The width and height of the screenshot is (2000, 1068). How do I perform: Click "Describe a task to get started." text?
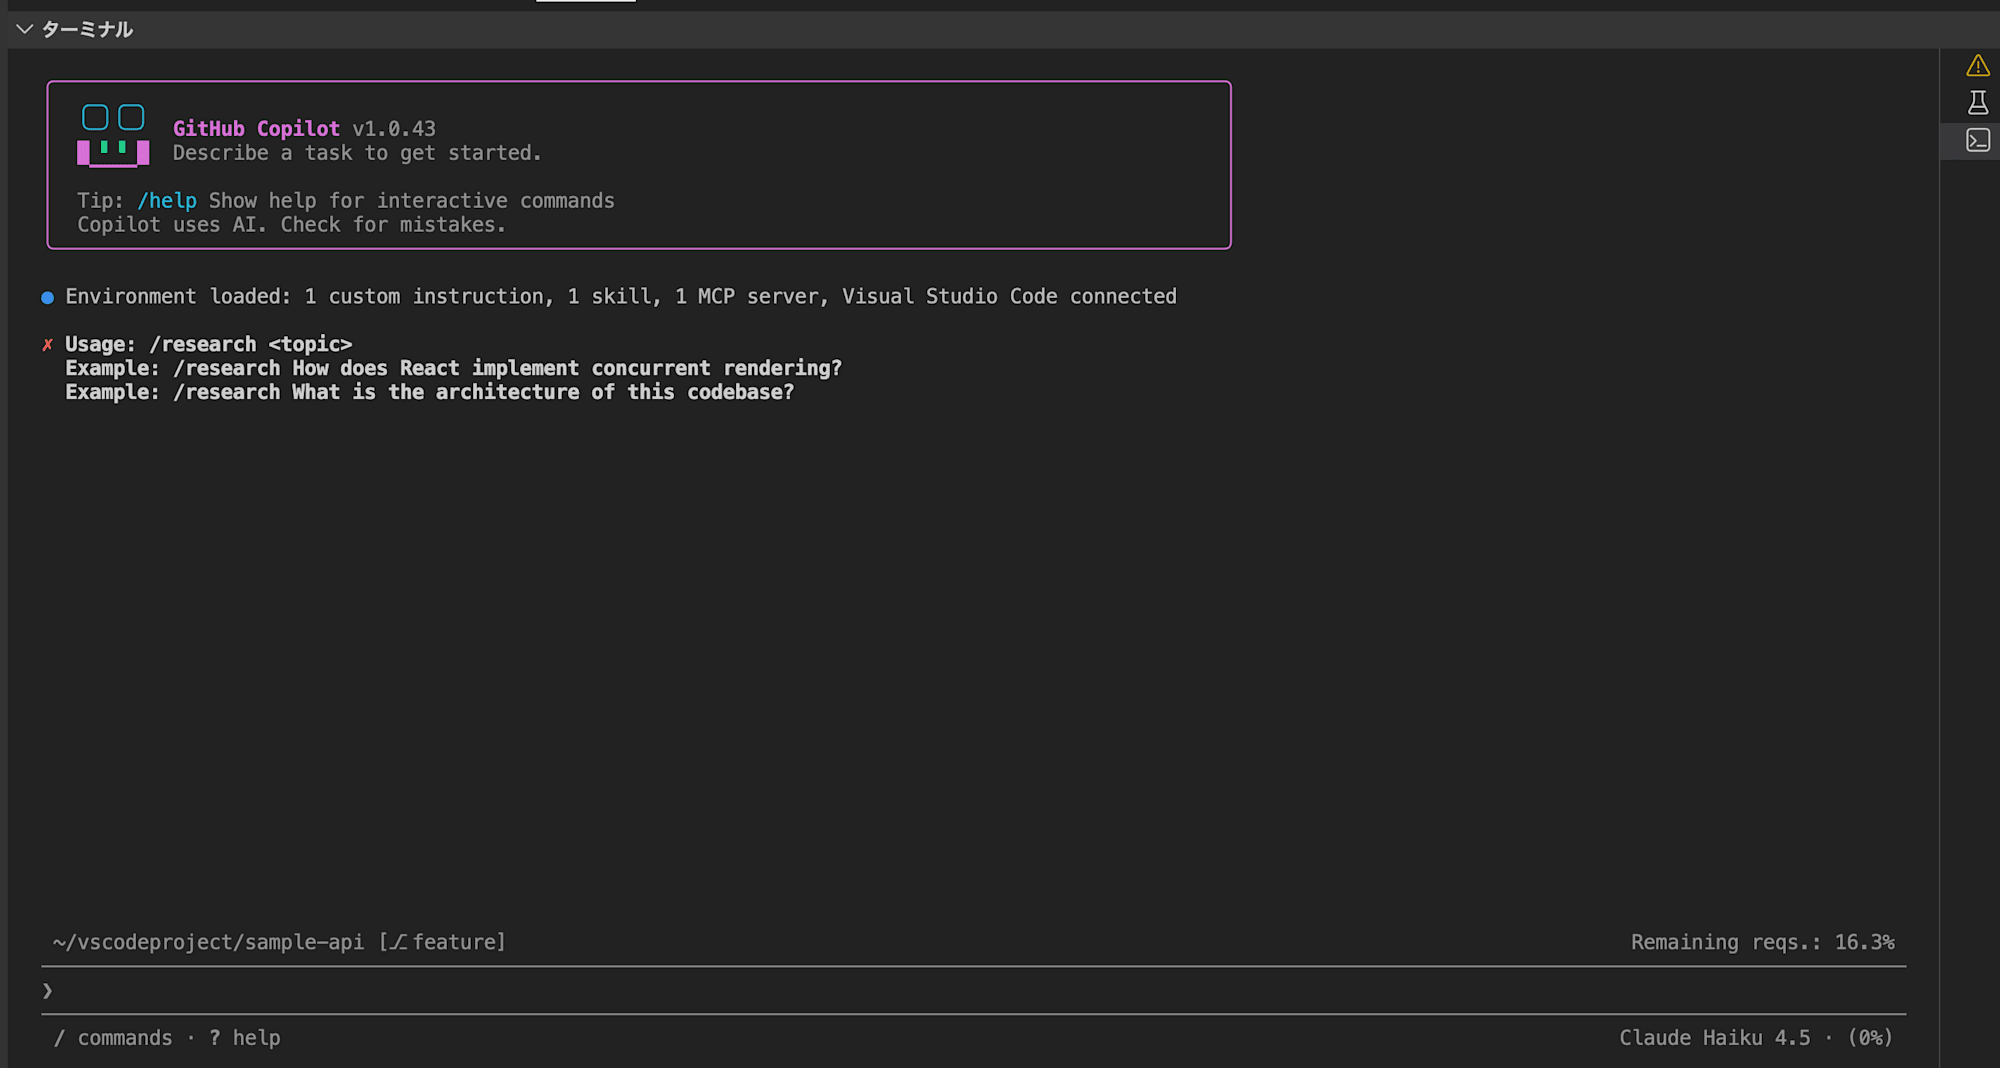pyautogui.click(x=357, y=153)
